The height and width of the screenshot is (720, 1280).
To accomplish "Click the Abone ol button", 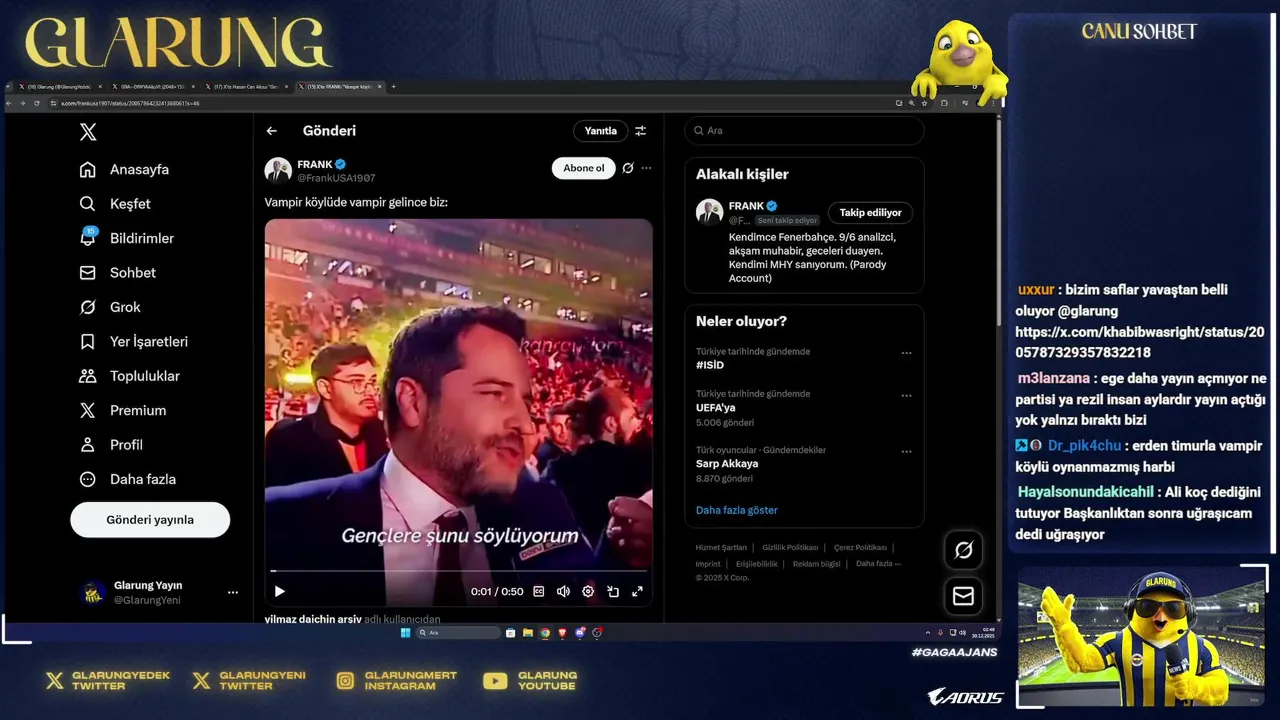I will coord(584,168).
